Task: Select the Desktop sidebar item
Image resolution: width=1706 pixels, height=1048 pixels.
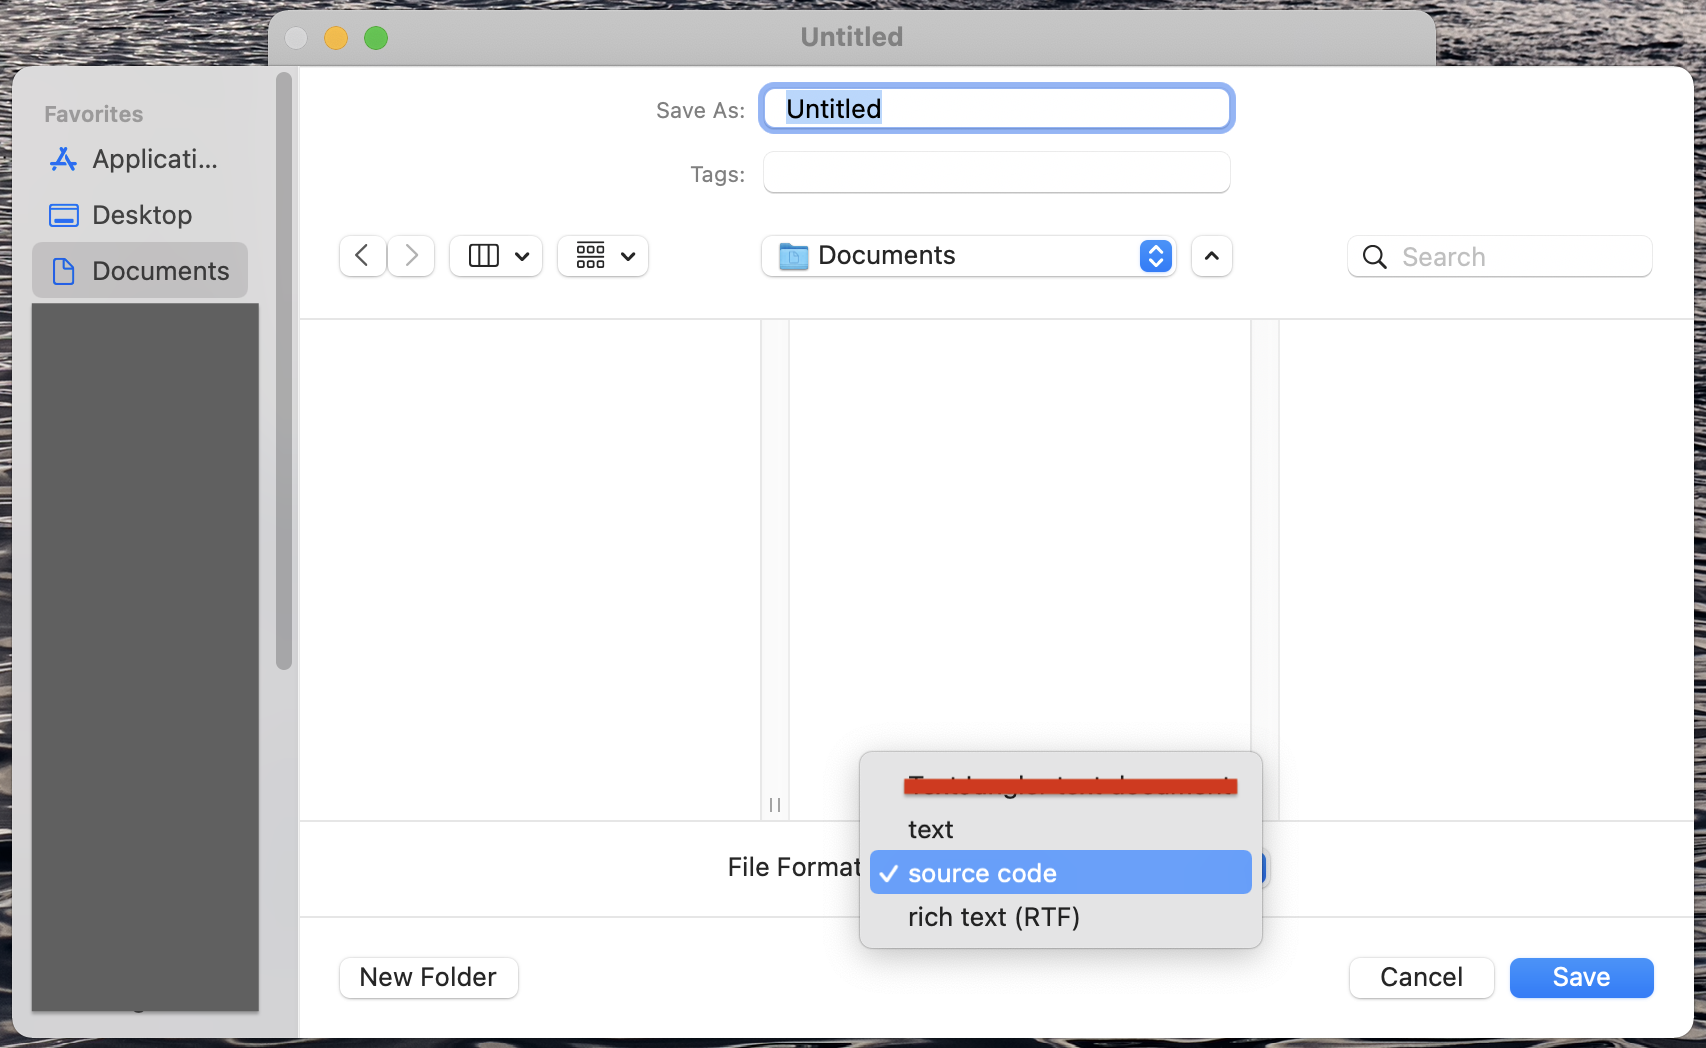Action: tap(140, 215)
